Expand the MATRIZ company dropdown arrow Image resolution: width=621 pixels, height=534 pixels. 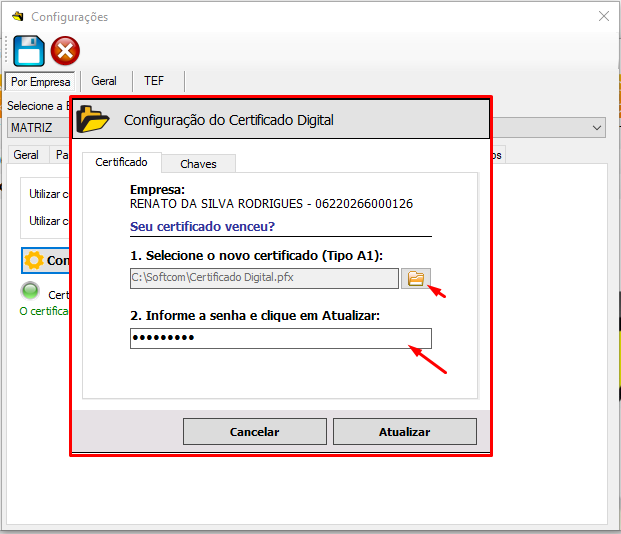(597, 128)
